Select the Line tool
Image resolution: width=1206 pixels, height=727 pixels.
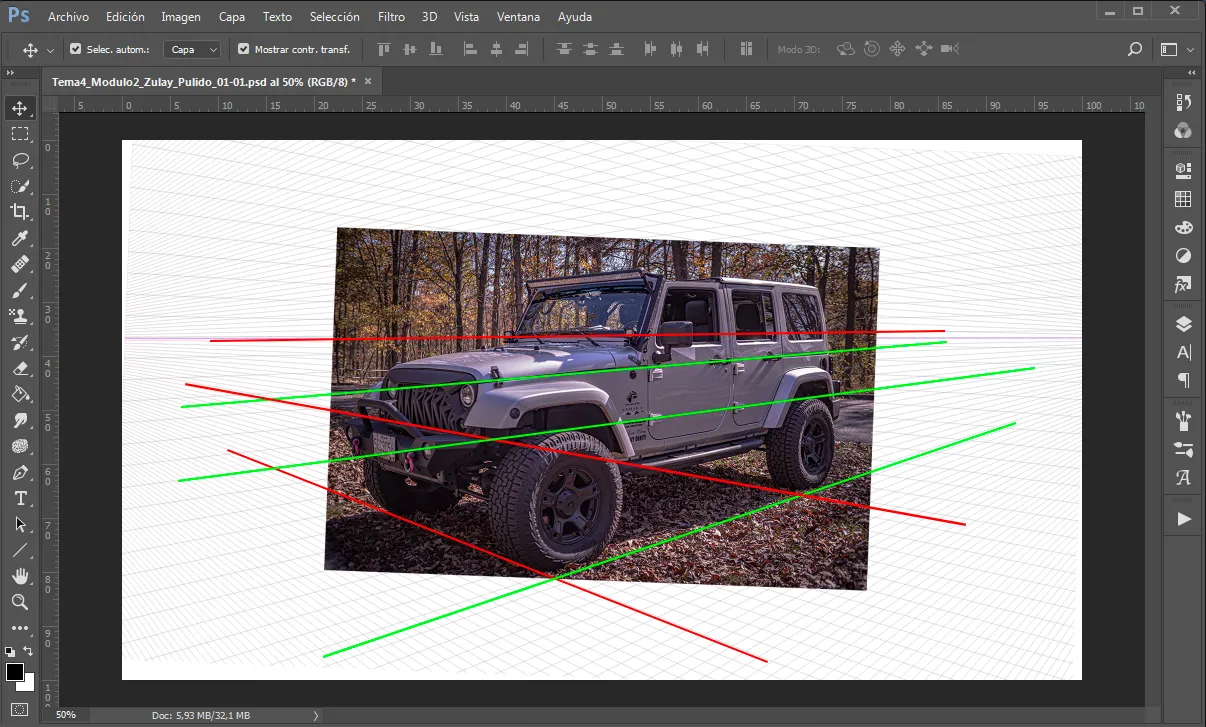tap(20, 550)
